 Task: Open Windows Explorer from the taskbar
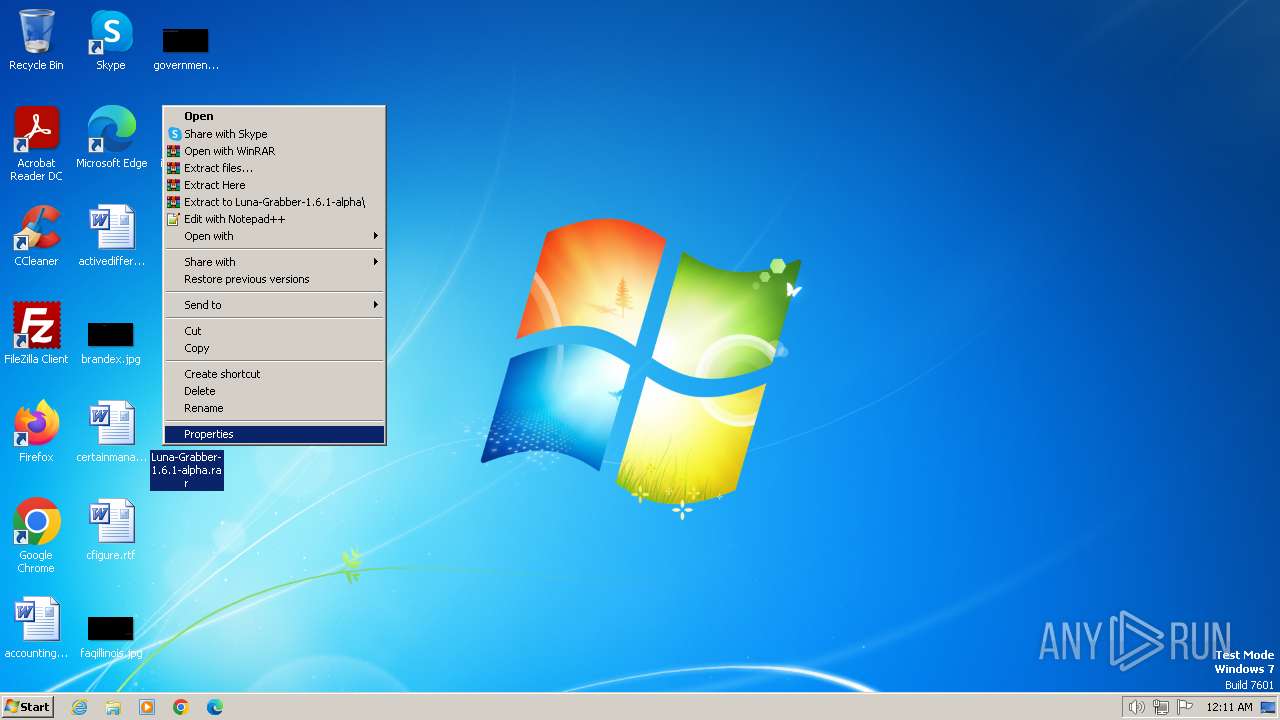point(113,707)
